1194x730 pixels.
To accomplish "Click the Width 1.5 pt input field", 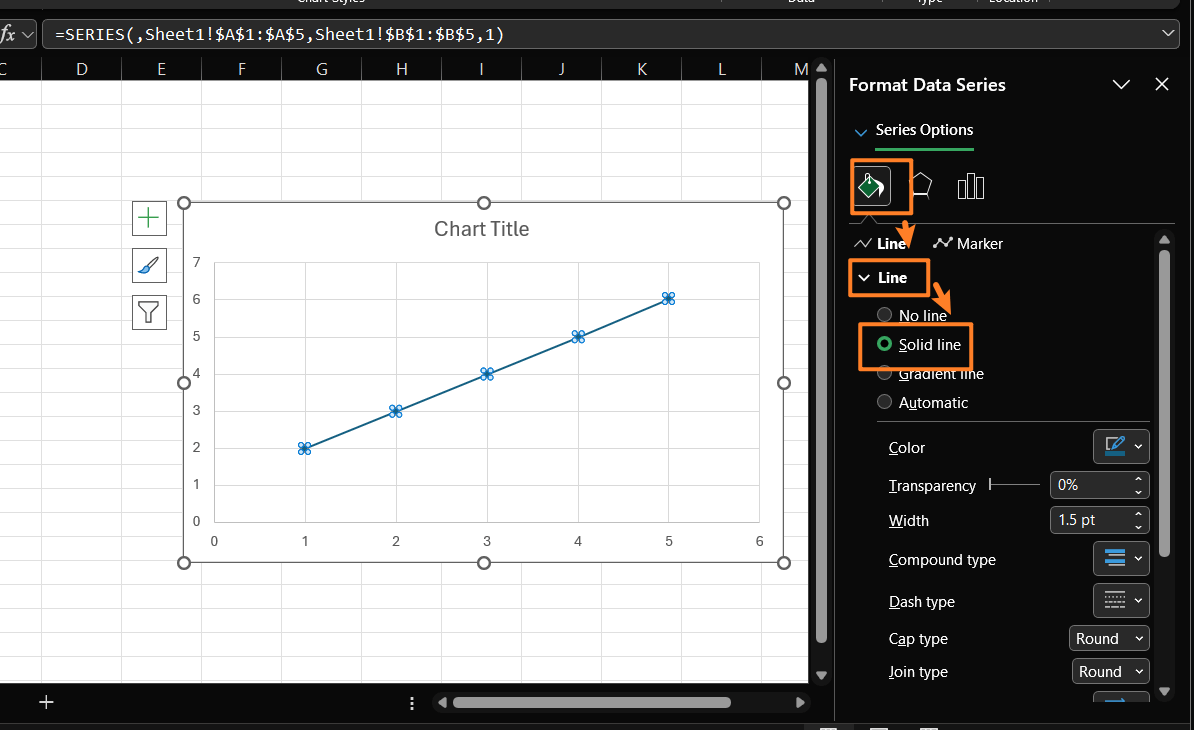I will 1090,520.
